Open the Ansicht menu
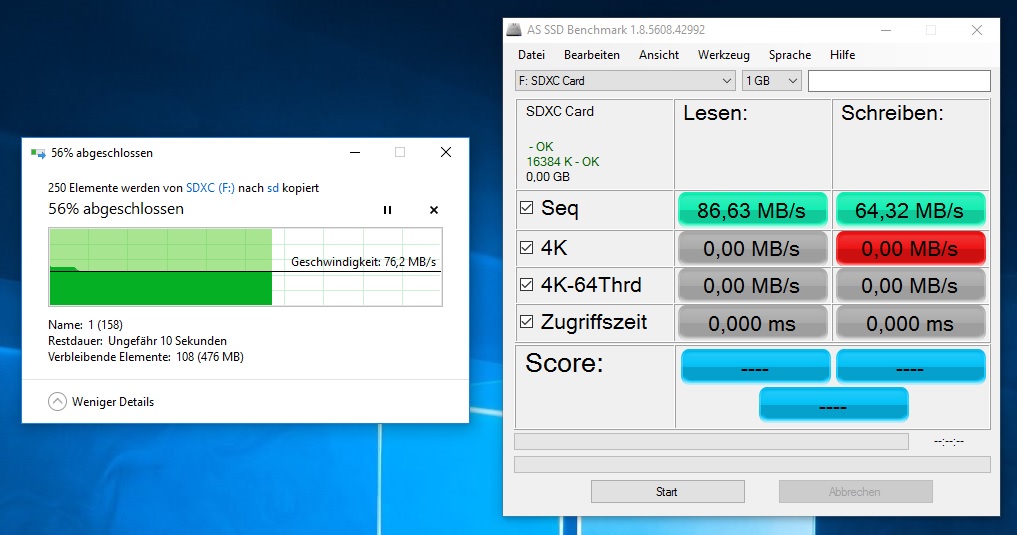Viewport: 1017px width, 535px height. click(x=658, y=55)
